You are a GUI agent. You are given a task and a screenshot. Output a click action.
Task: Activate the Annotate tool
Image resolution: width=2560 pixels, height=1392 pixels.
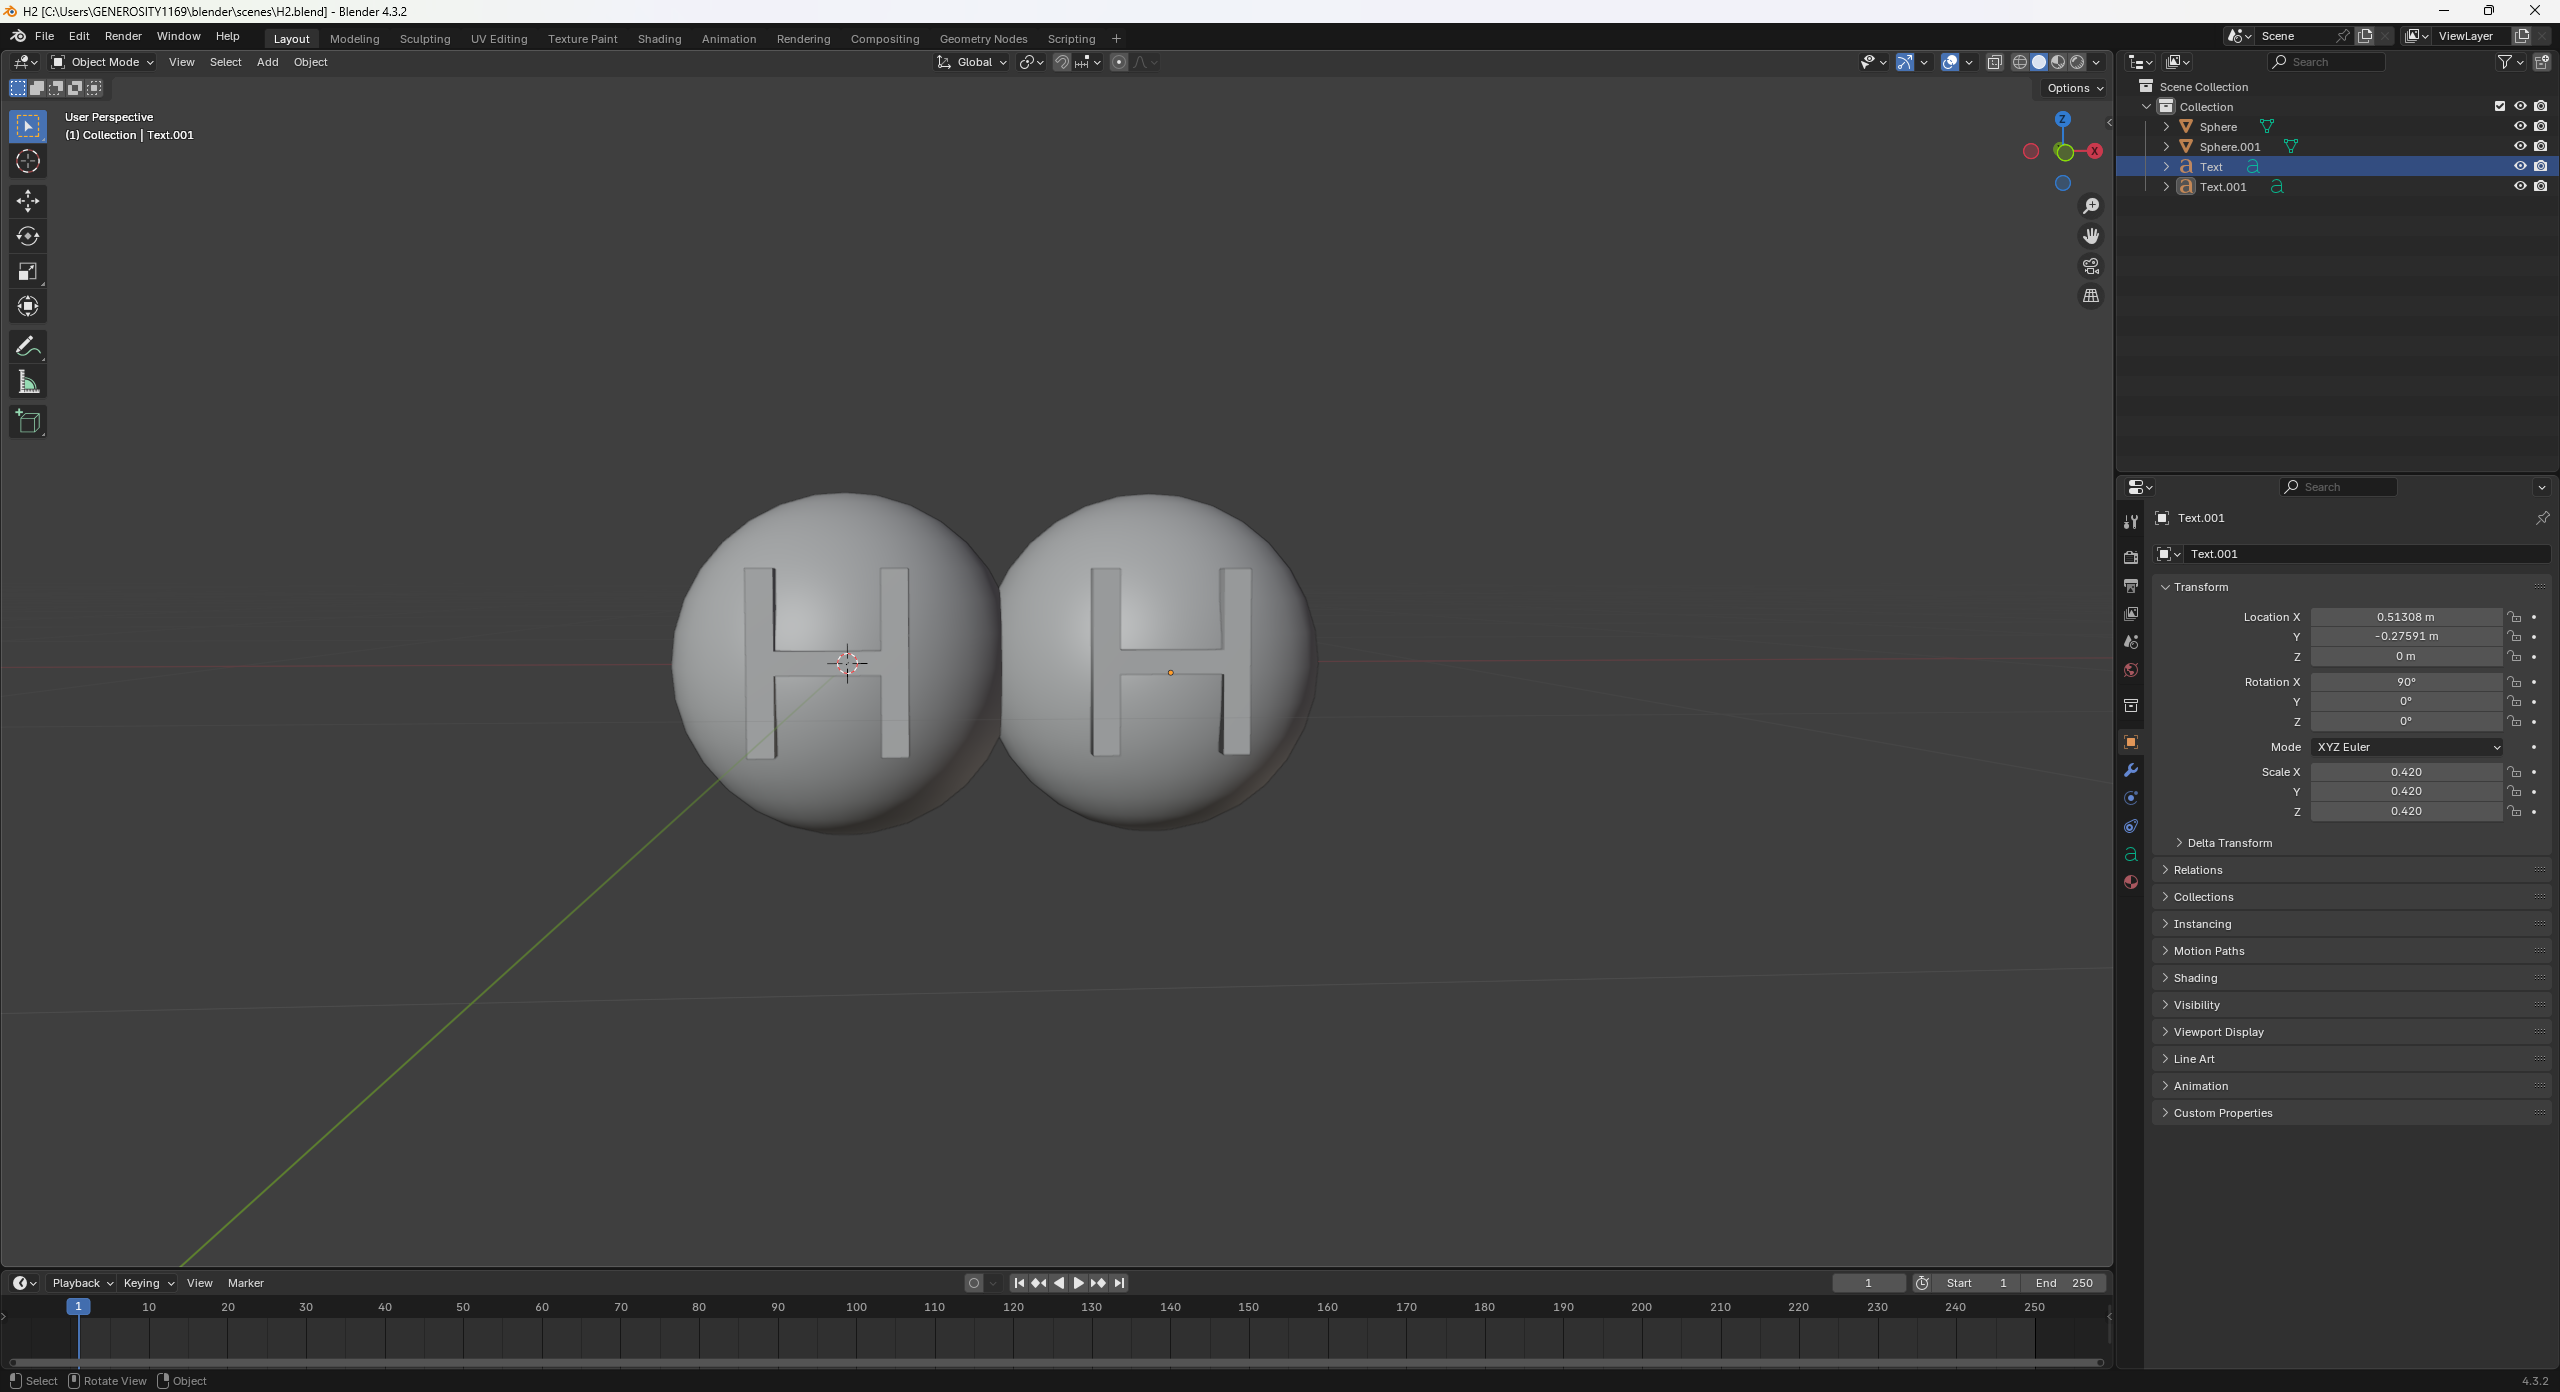[x=28, y=347]
